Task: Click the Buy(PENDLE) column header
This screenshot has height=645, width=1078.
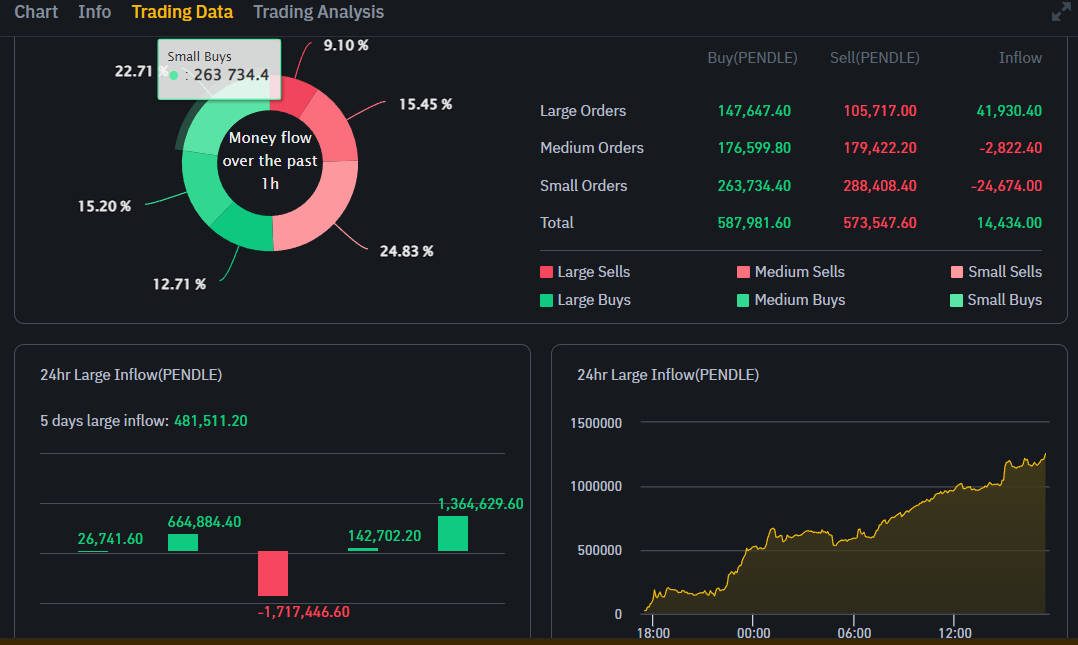Action: 752,58
